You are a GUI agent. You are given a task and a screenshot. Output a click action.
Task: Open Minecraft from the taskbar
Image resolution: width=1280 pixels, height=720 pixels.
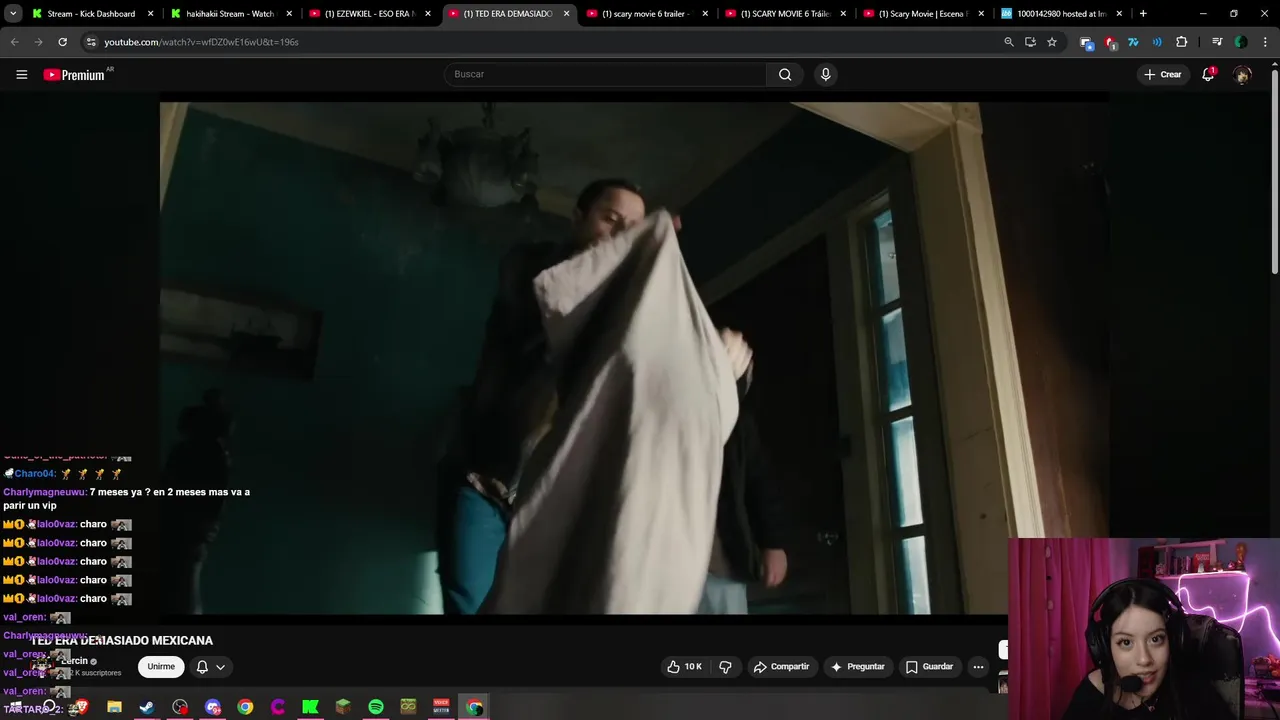pyautogui.click(x=343, y=707)
